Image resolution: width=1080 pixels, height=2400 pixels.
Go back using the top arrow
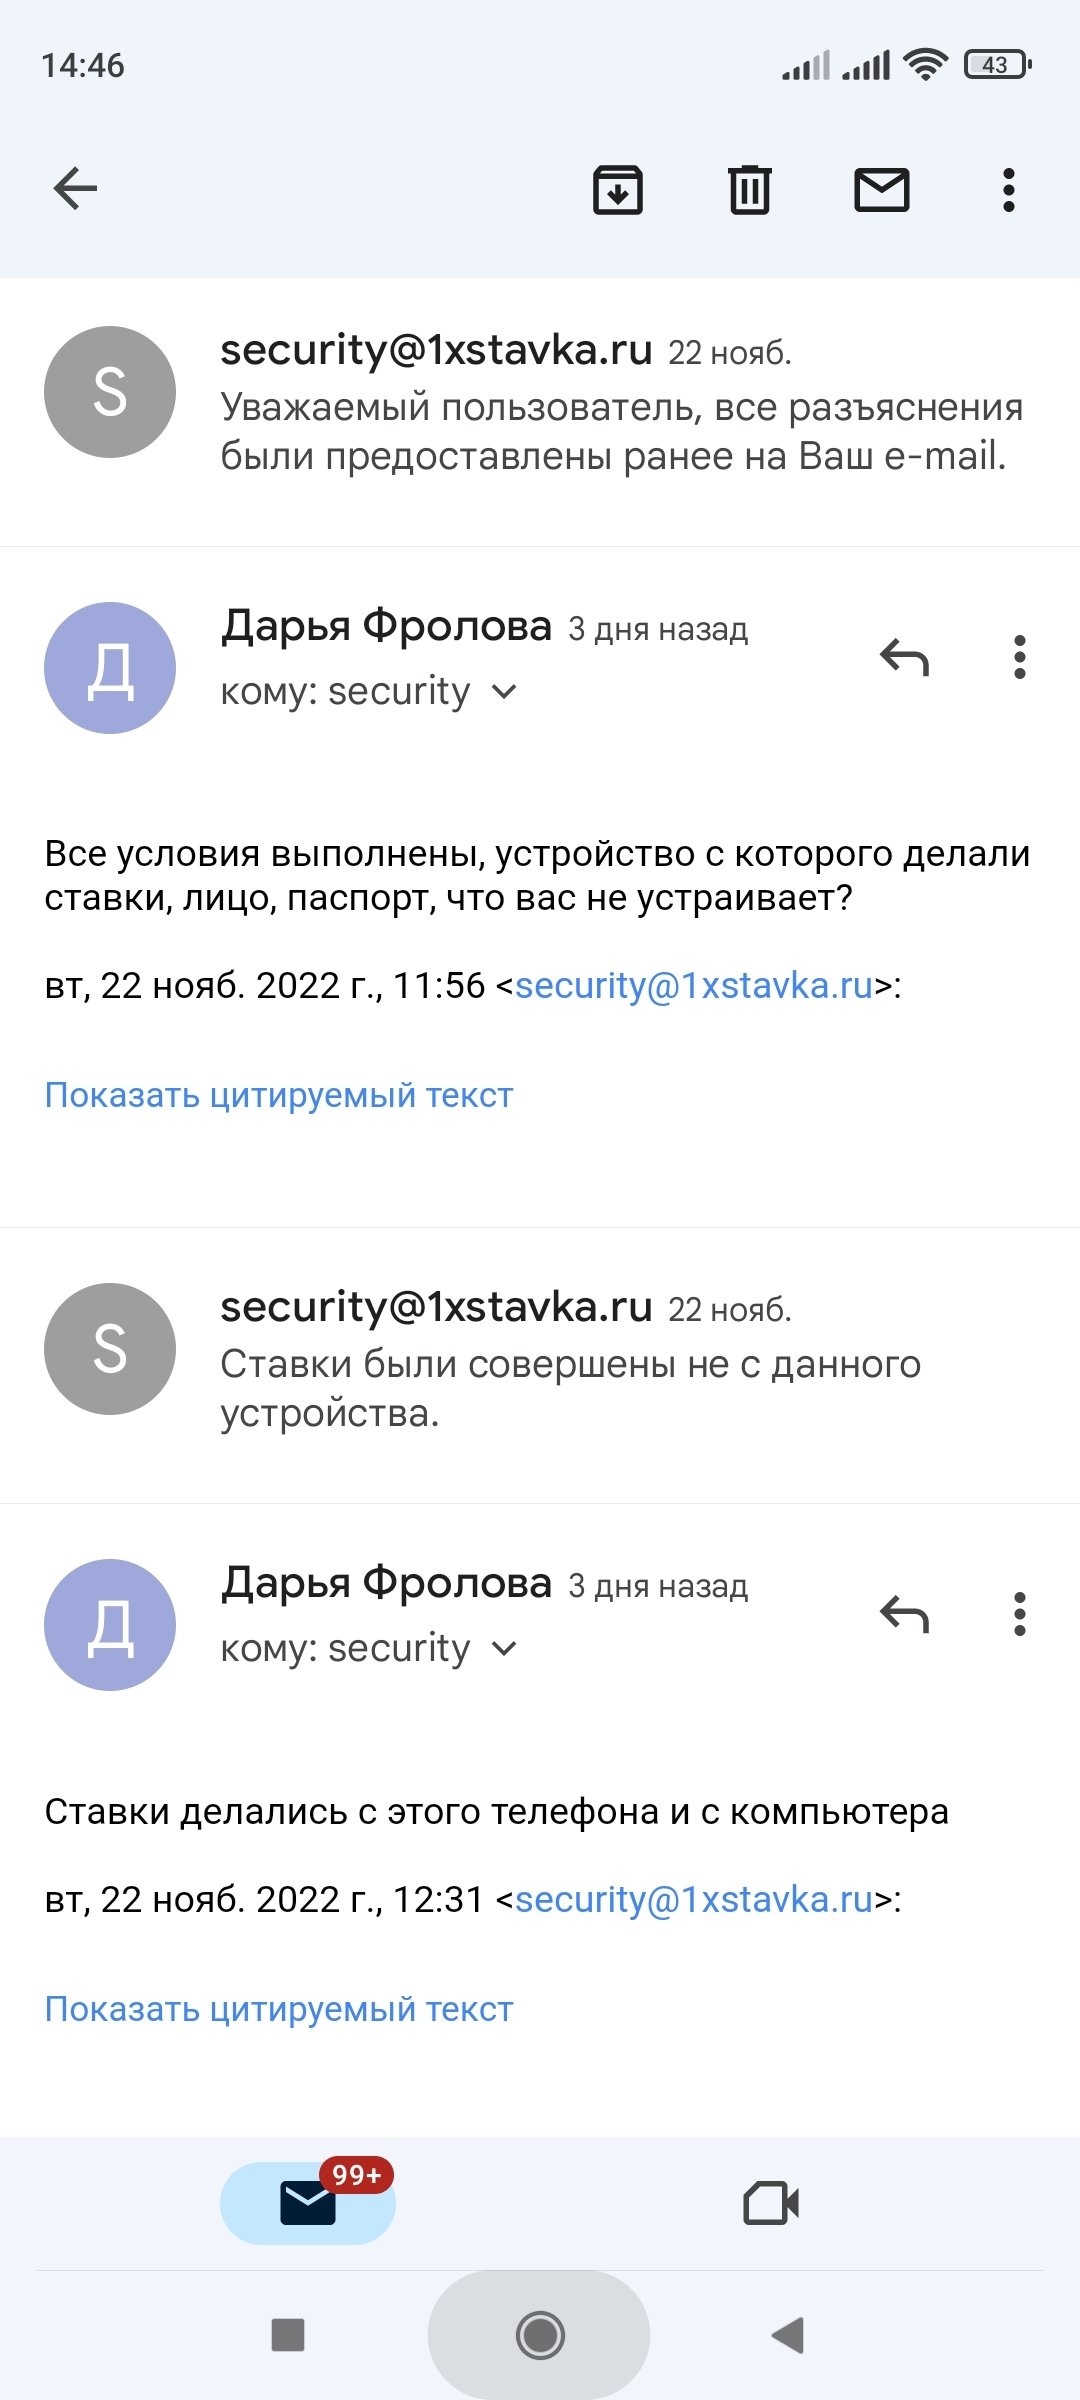pos(75,189)
